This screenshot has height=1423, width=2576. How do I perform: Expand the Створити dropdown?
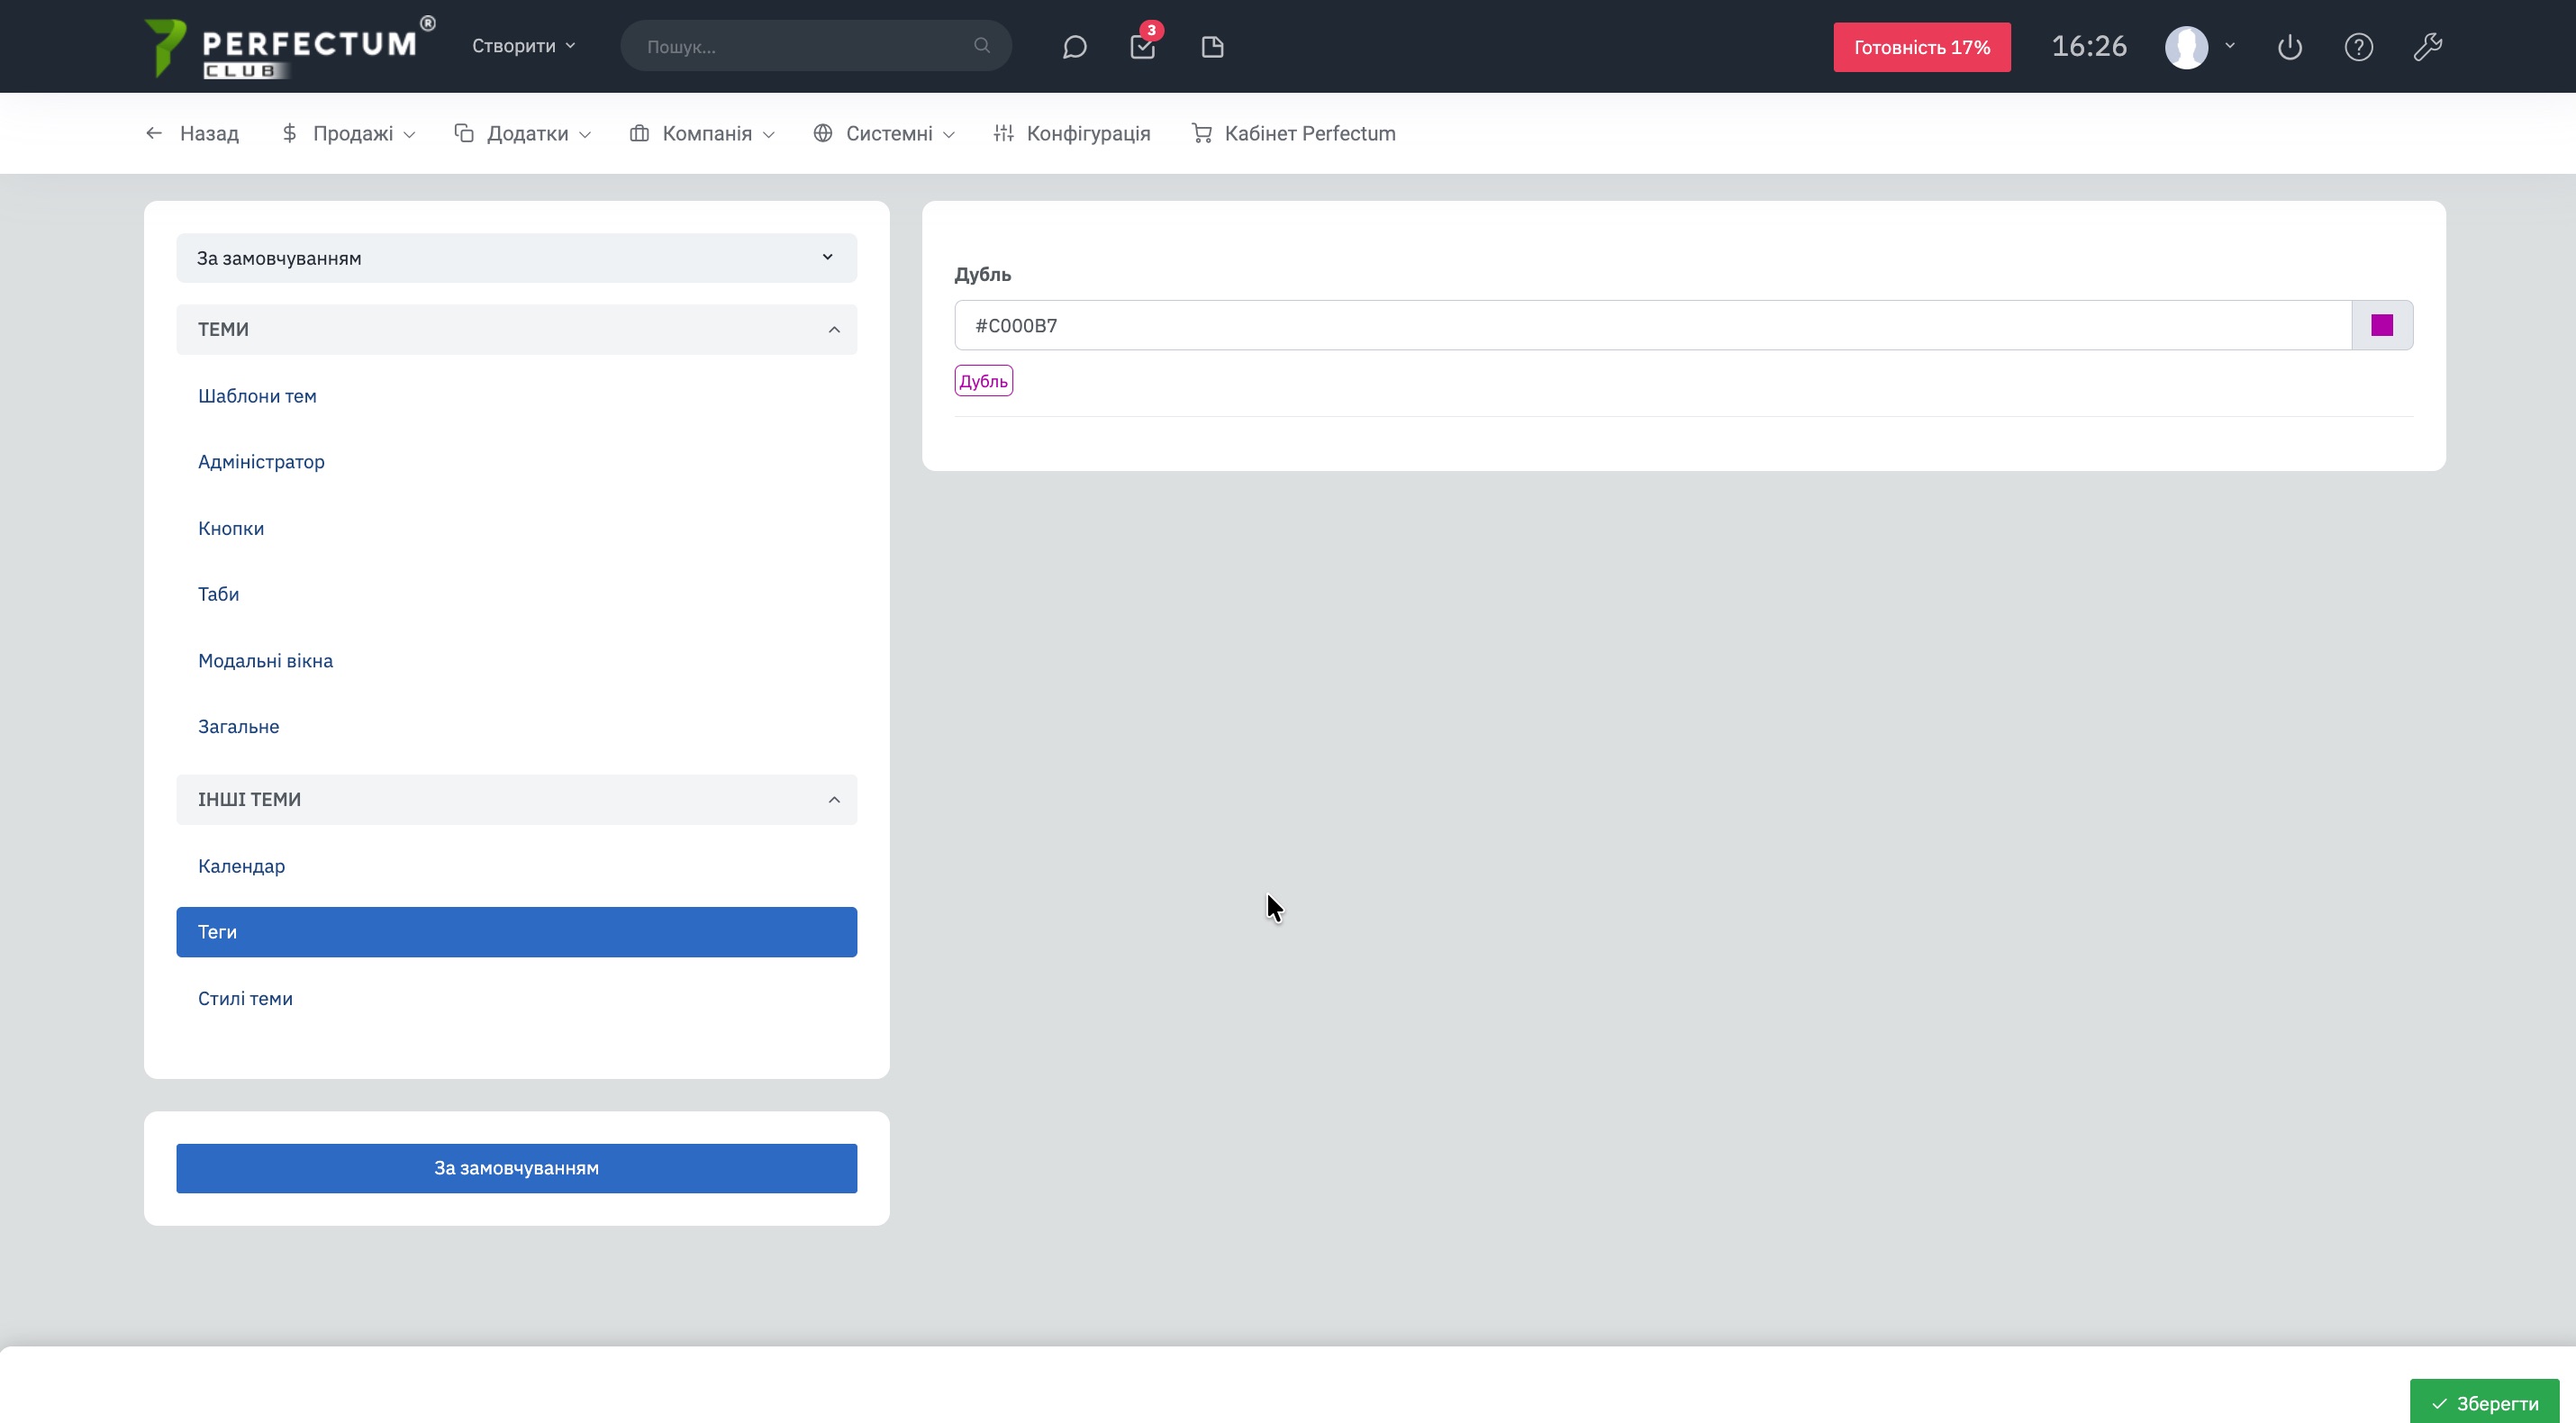[523, 46]
